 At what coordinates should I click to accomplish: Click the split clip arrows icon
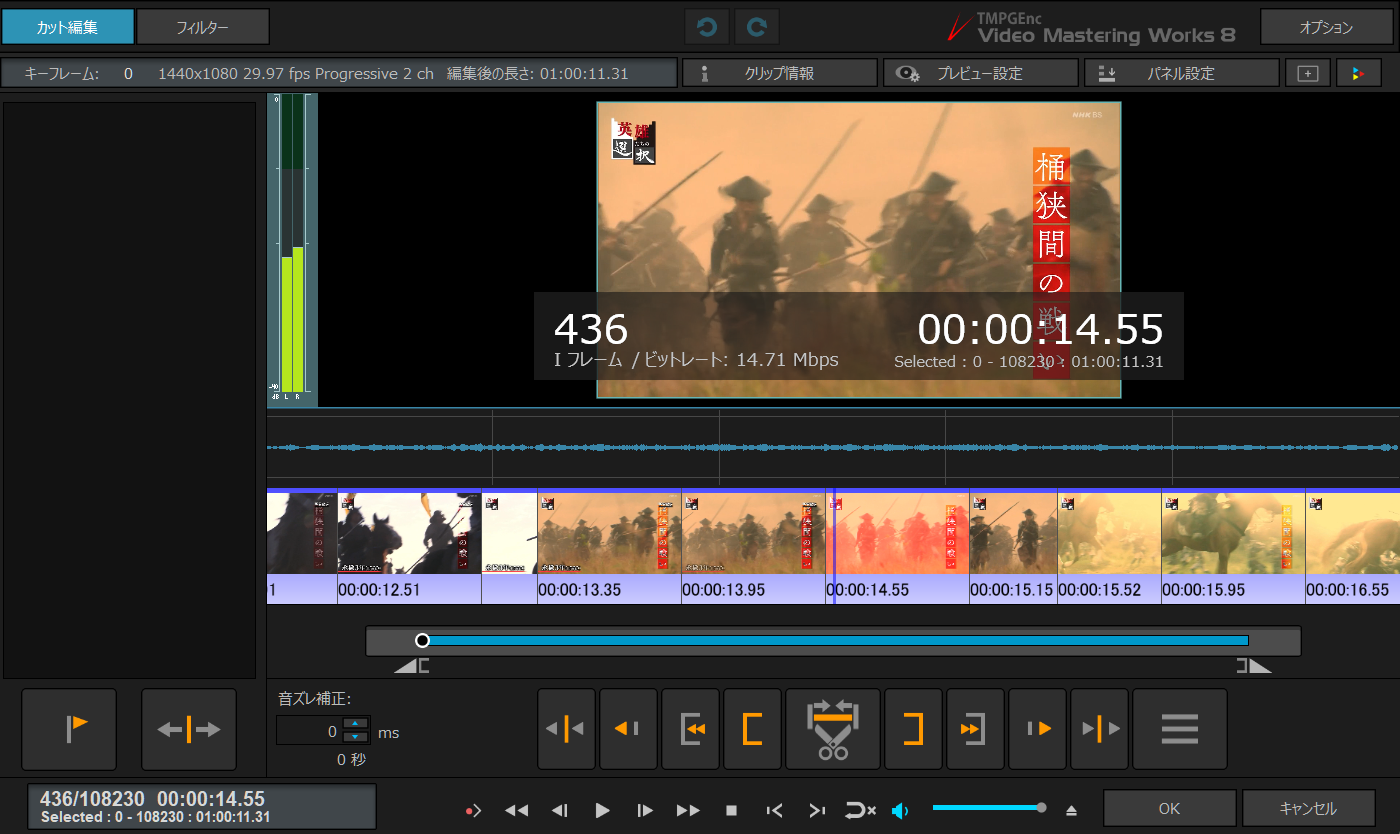pyautogui.click(x=189, y=729)
